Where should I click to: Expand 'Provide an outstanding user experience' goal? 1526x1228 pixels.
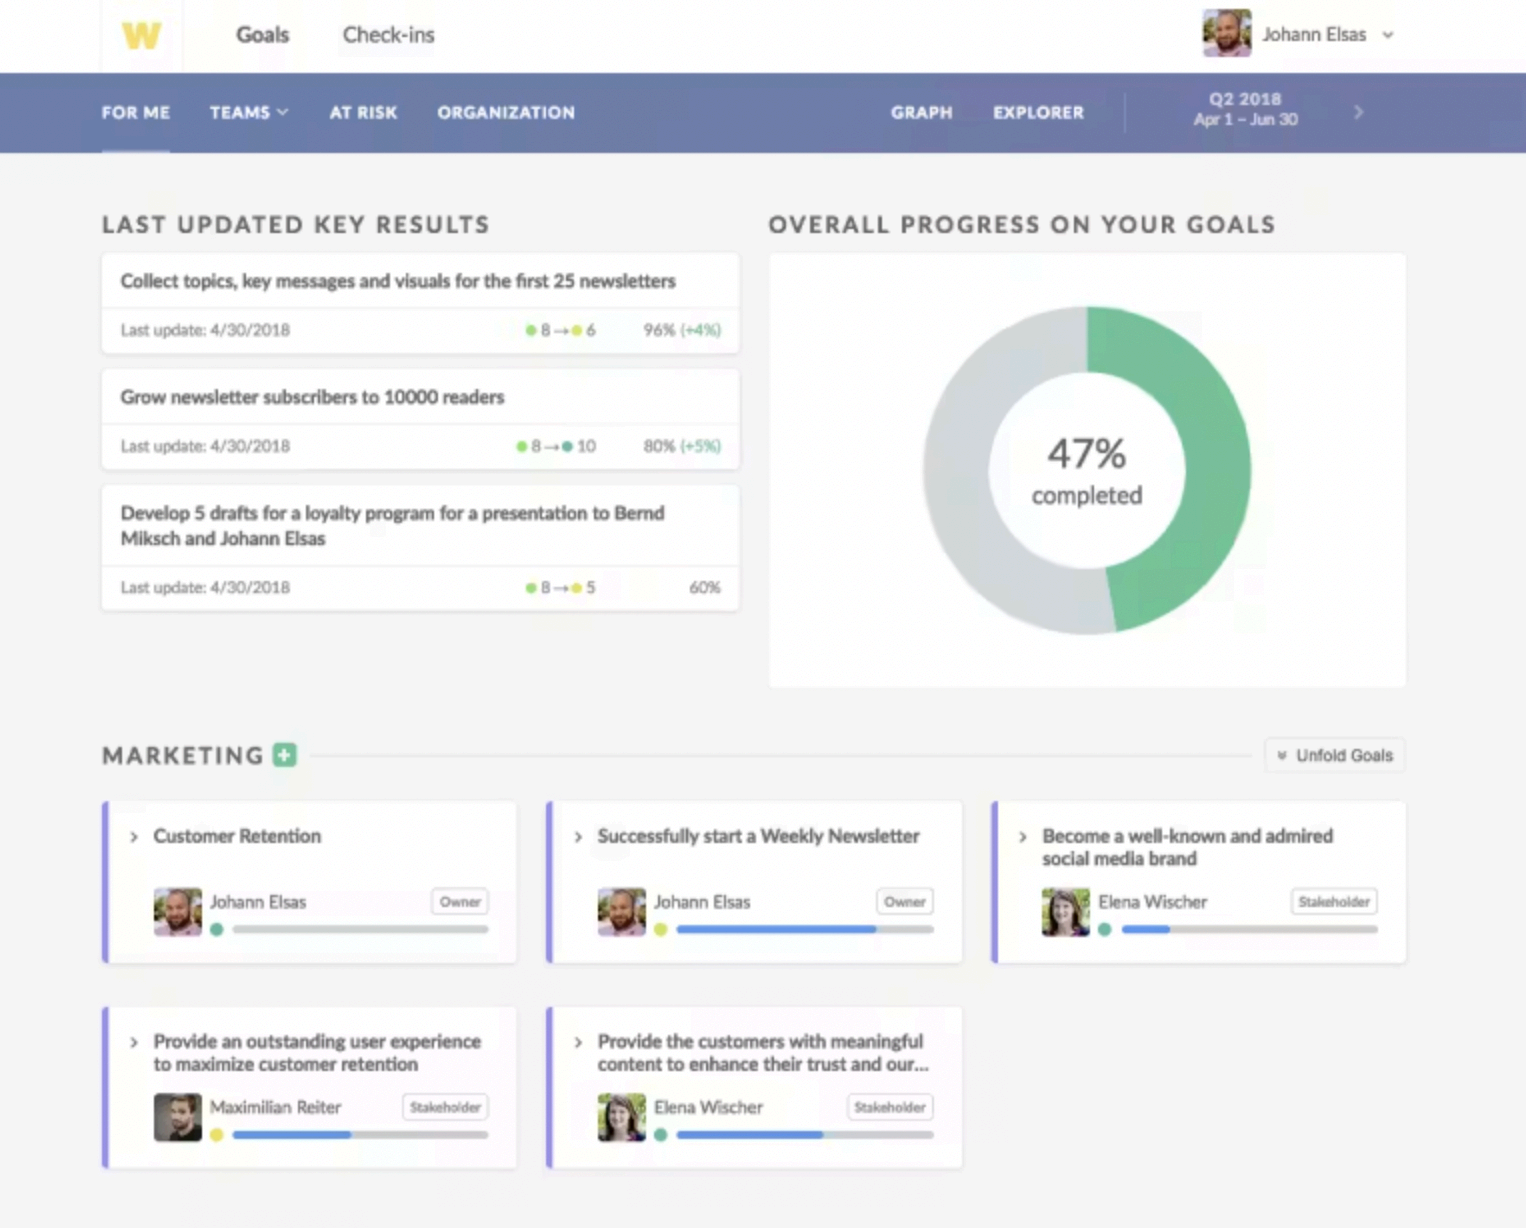tap(134, 1042)
